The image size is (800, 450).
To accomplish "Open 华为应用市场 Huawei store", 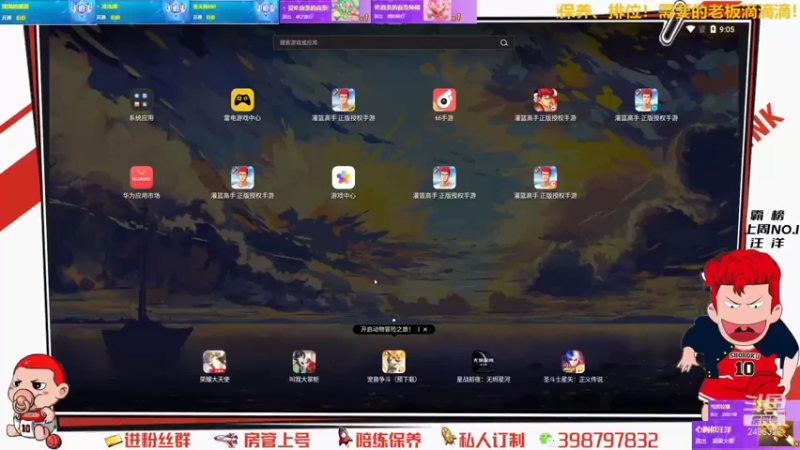I will tap(141, 178).
